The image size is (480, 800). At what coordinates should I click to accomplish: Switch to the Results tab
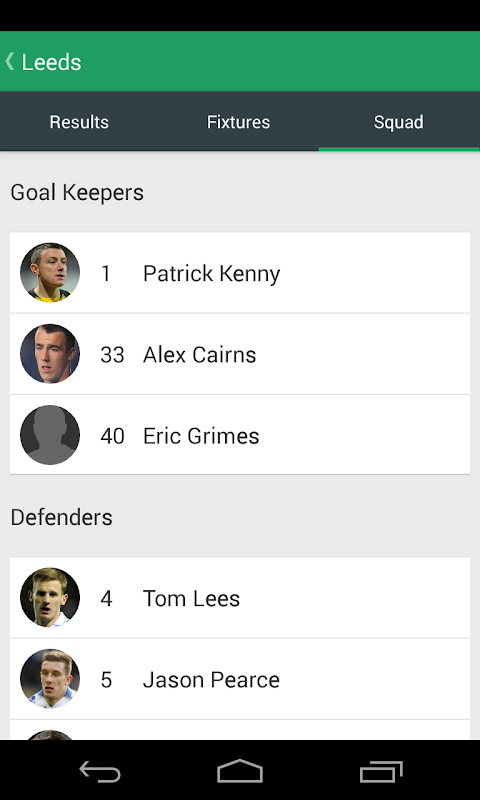point(79,122)
